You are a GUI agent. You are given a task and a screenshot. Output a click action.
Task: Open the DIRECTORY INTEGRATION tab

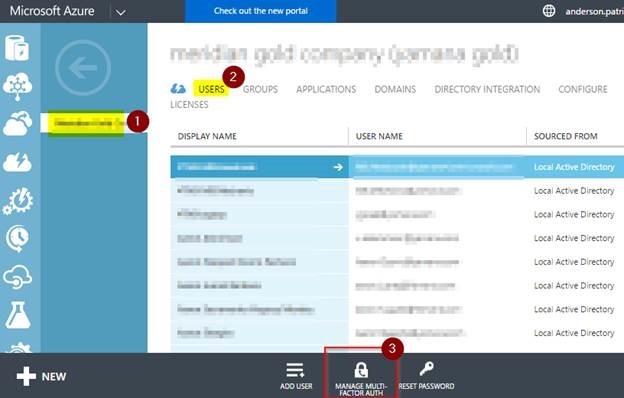tap(487, 89)
